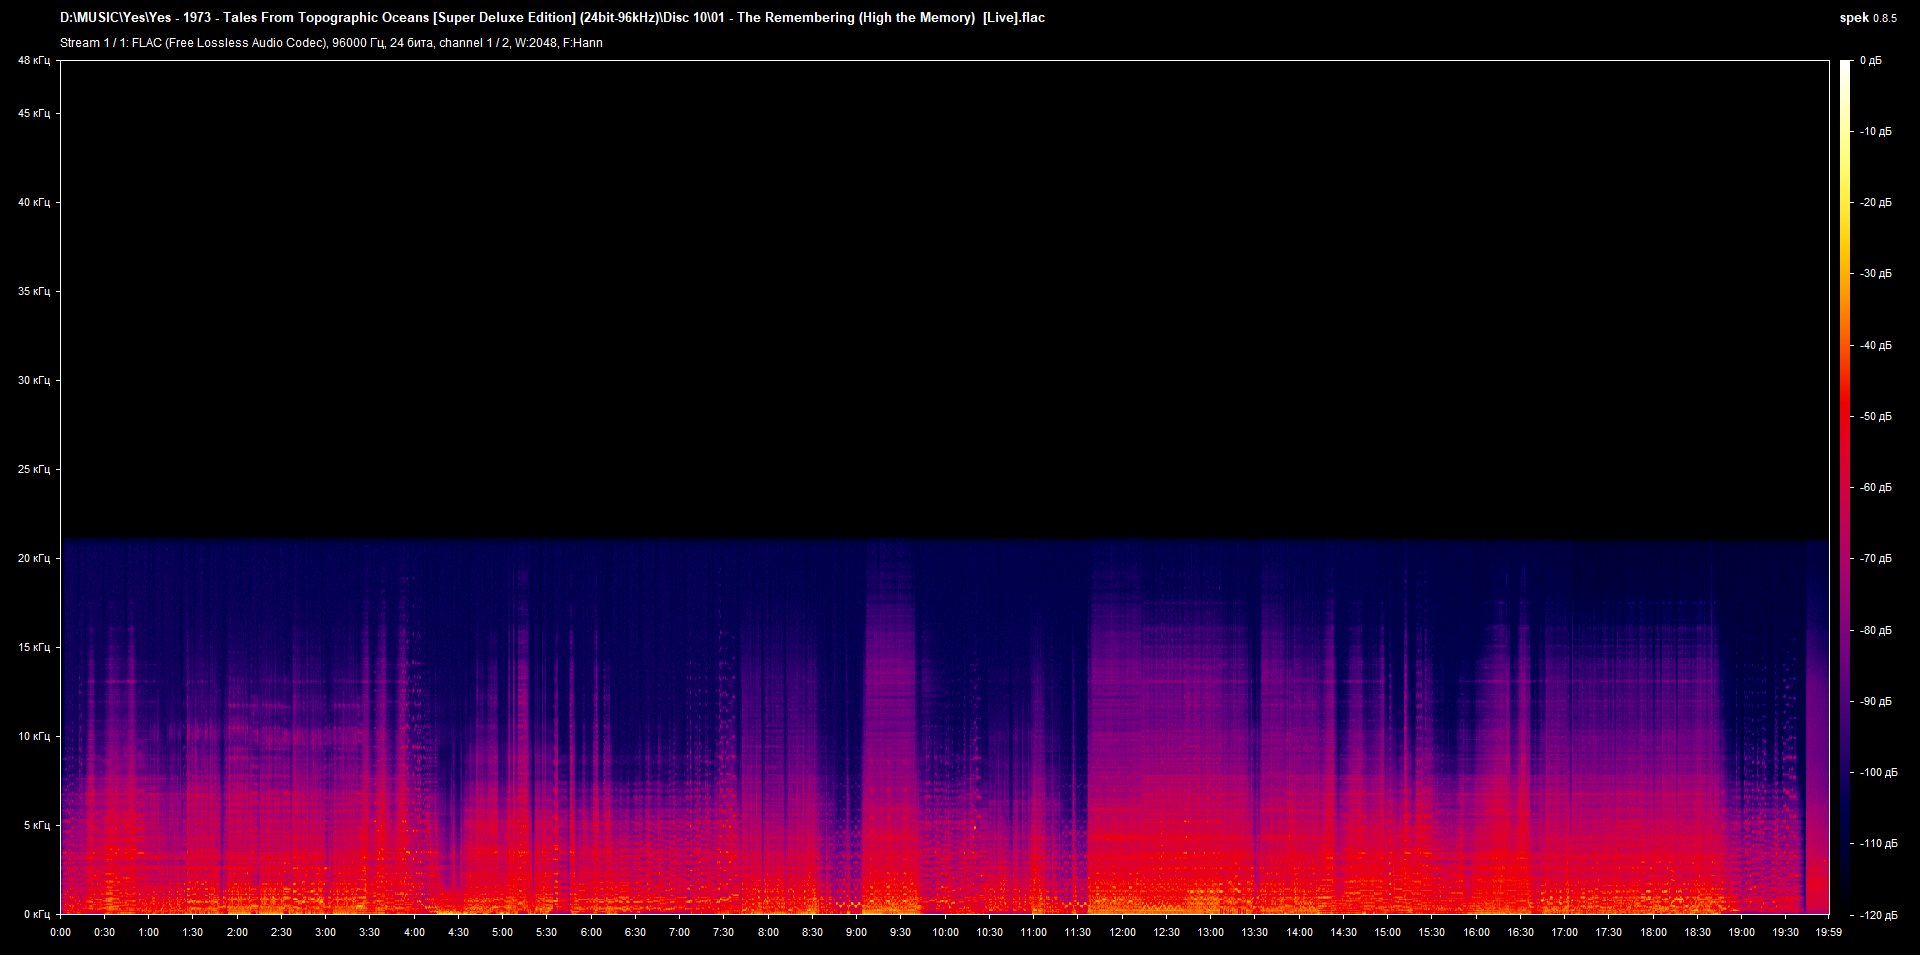Click the 11:30 time axis marker
The width and height of the screenshot is (1920, 955).
click(1078, 932)
